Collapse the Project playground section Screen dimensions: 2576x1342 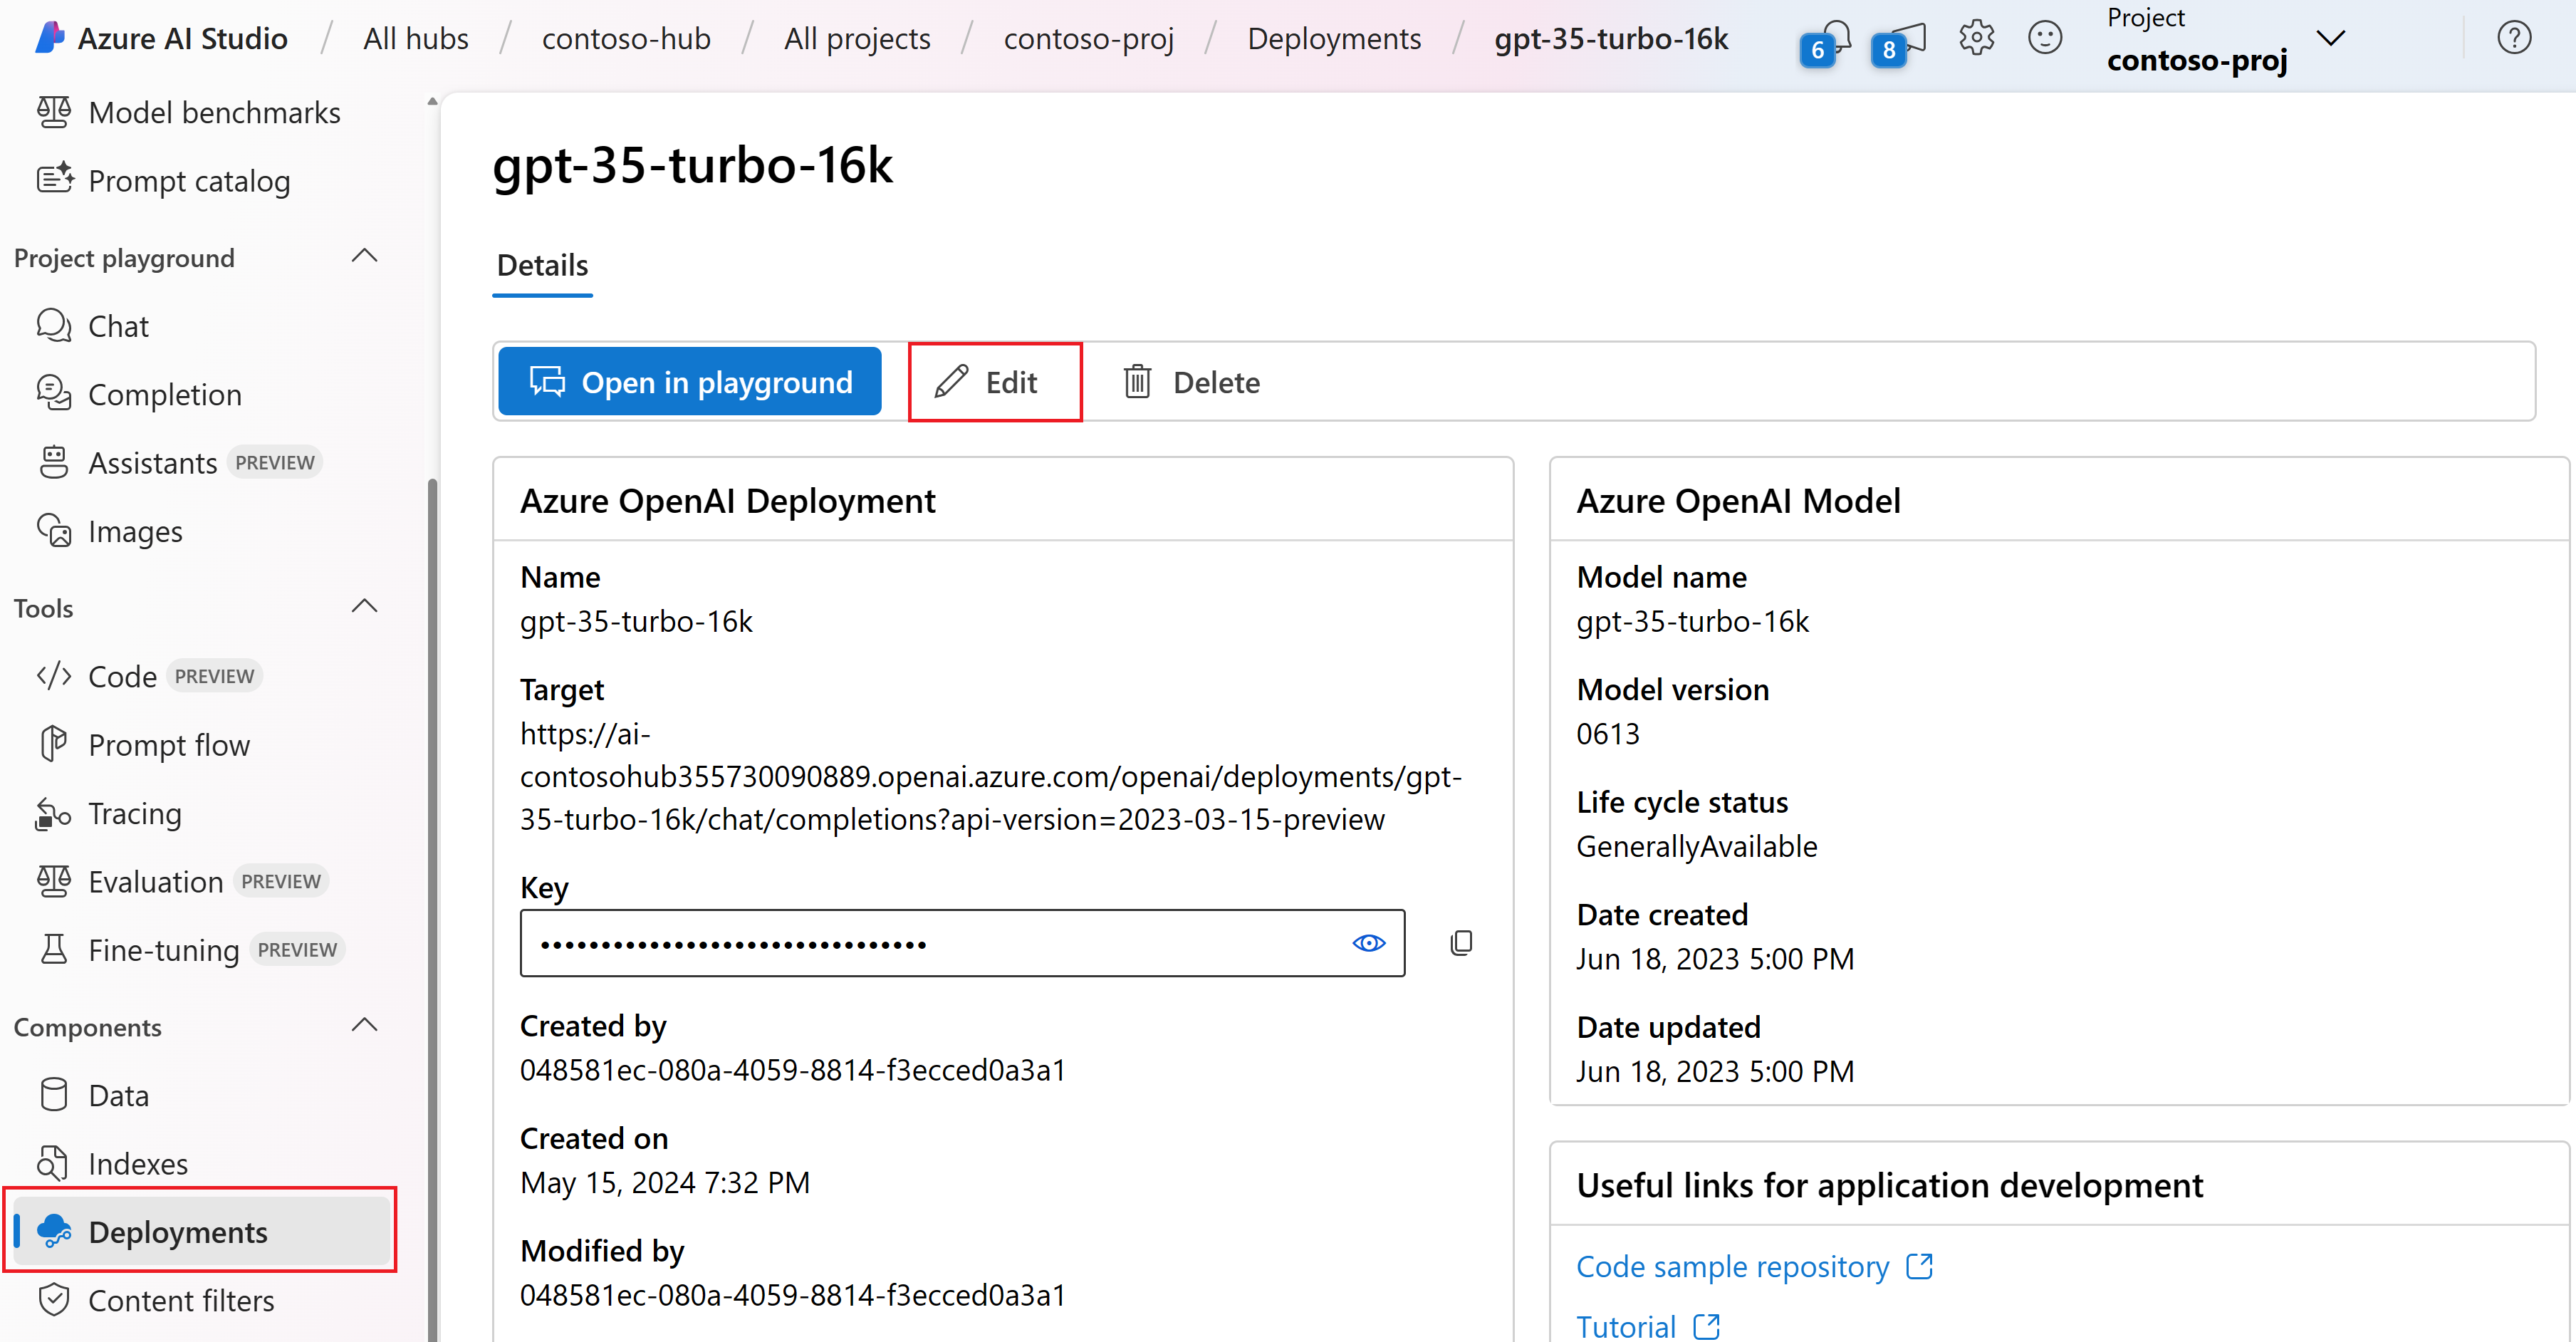365,256
